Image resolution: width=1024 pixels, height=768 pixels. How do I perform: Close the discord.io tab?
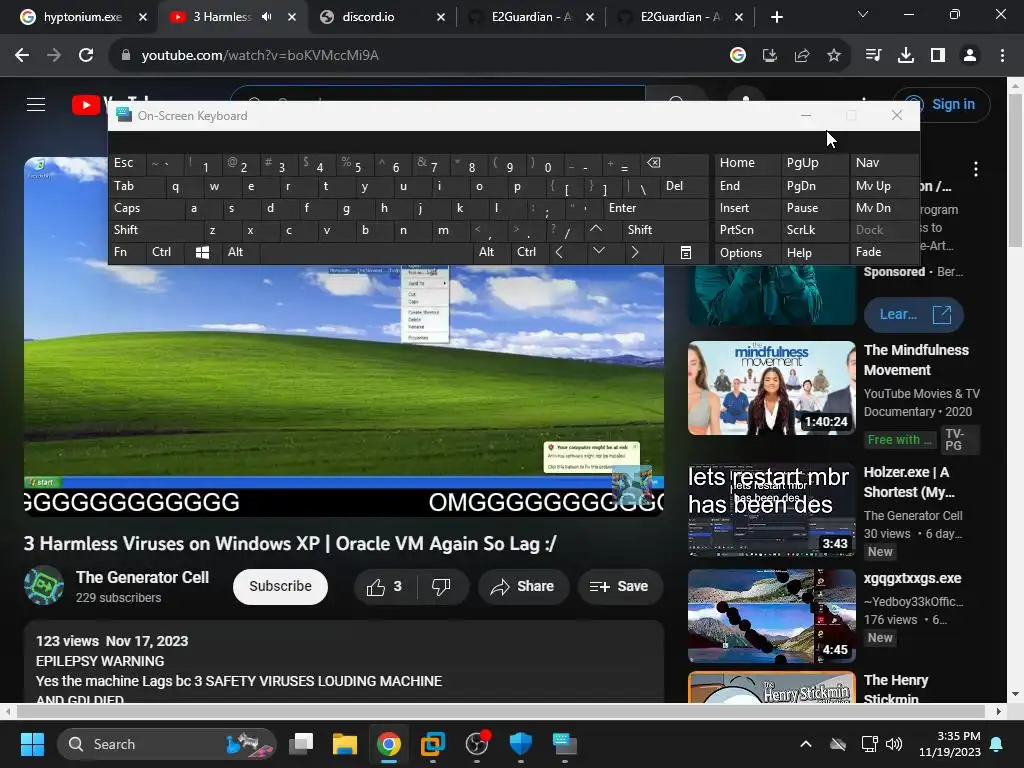(441, 17)
